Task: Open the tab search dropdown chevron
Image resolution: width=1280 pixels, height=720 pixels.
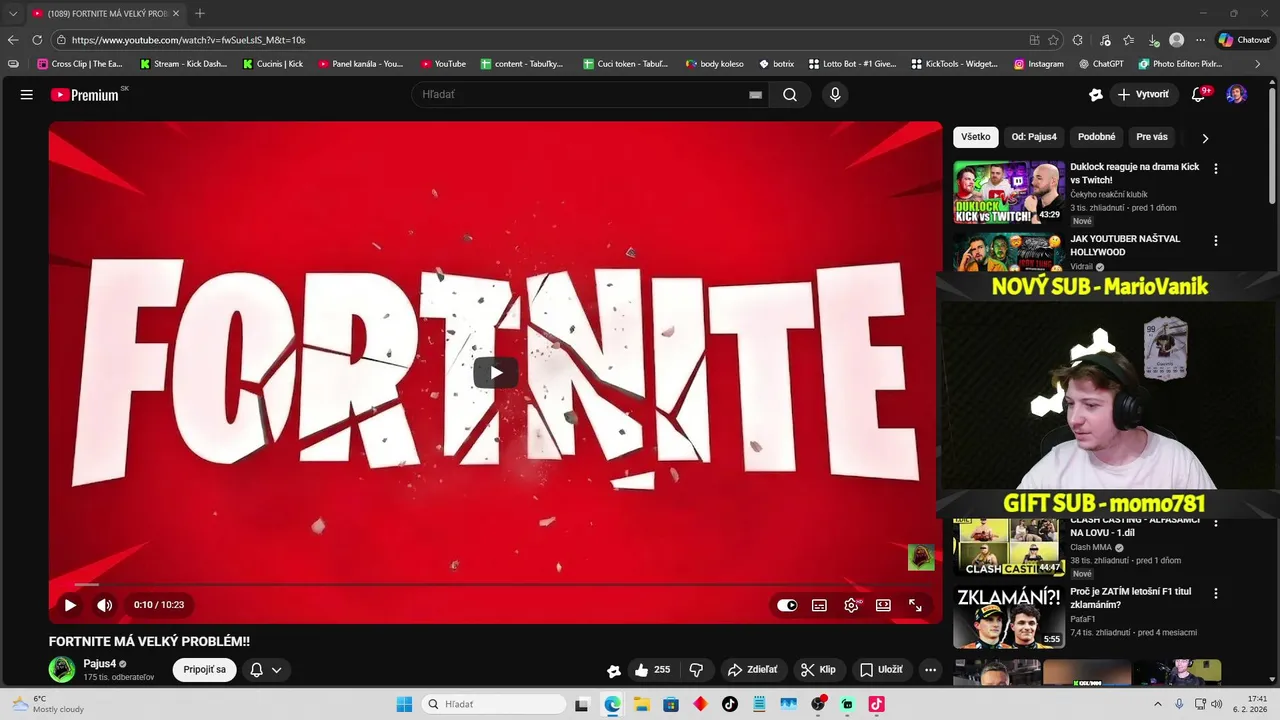Action: coord(13,13)
